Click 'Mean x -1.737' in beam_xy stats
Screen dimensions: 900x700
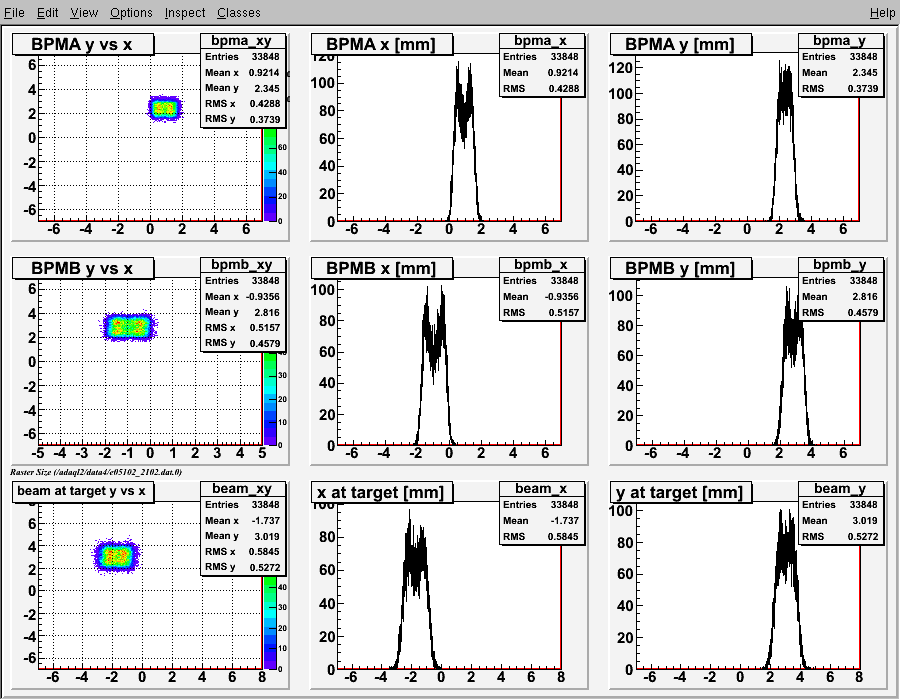(242, 520)
